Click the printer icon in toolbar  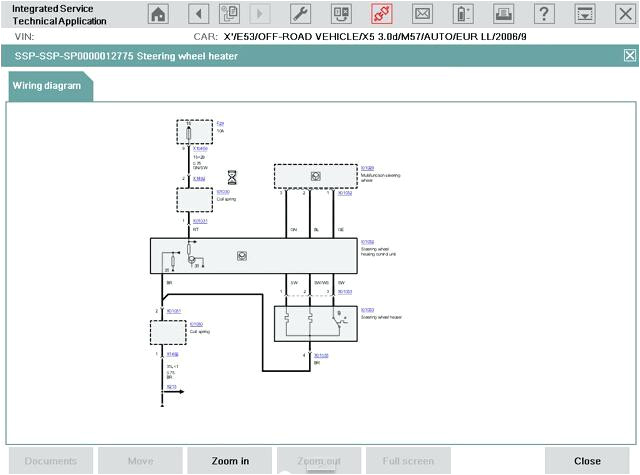[503, 13]
